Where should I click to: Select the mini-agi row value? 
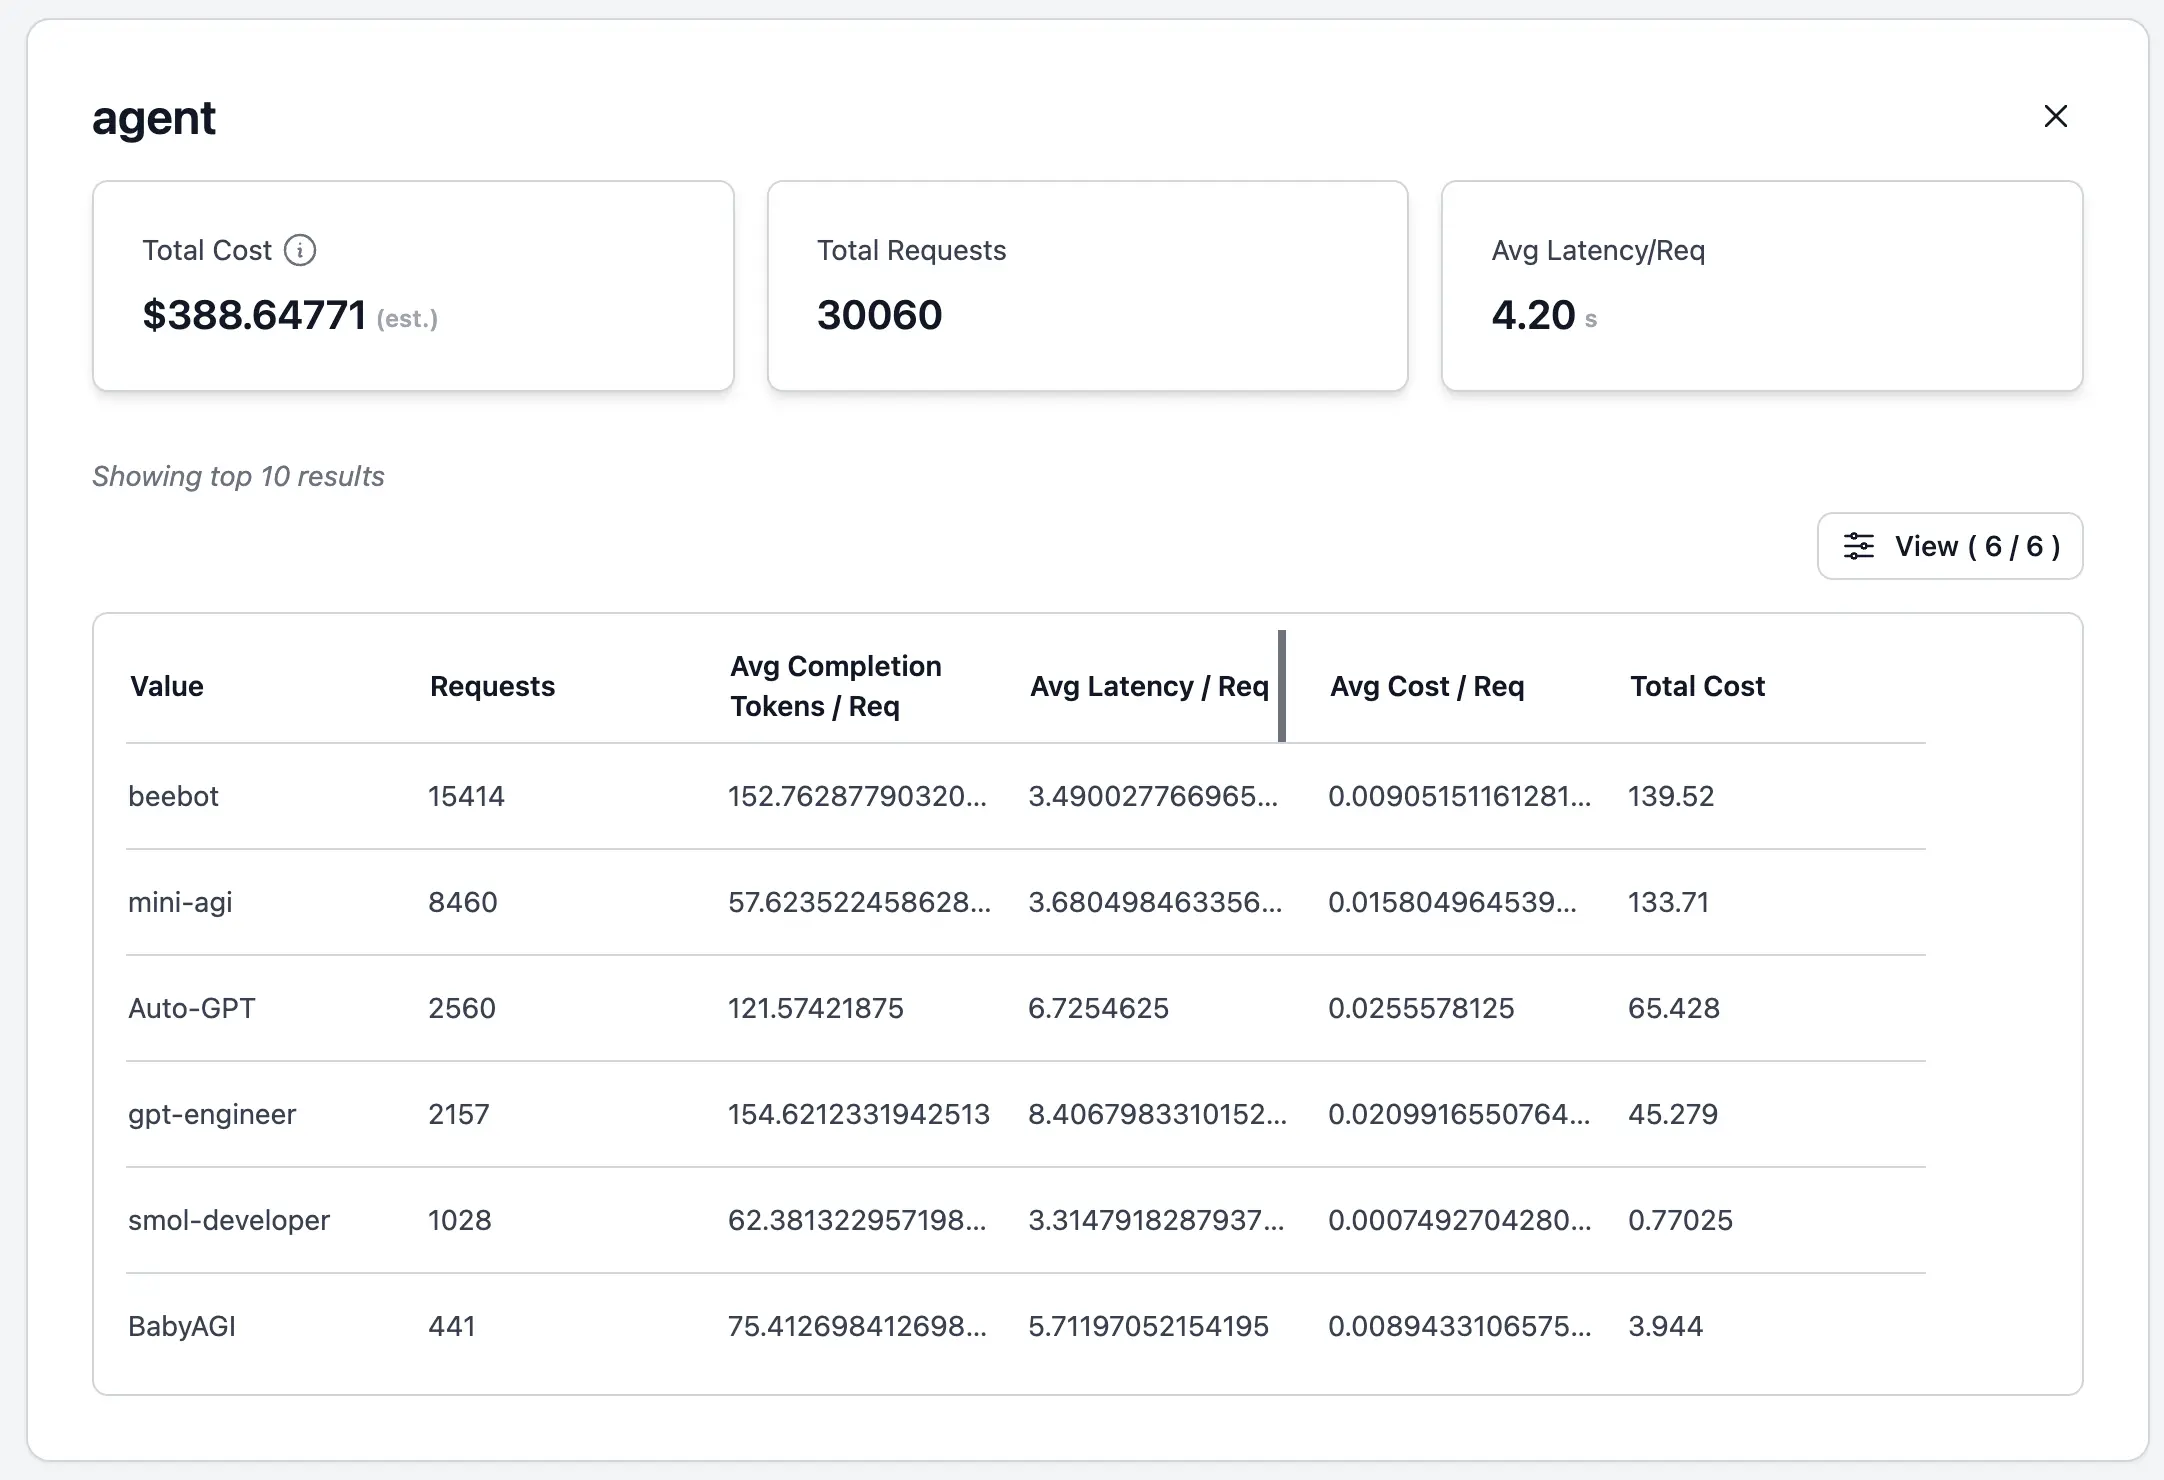point(180,902)
